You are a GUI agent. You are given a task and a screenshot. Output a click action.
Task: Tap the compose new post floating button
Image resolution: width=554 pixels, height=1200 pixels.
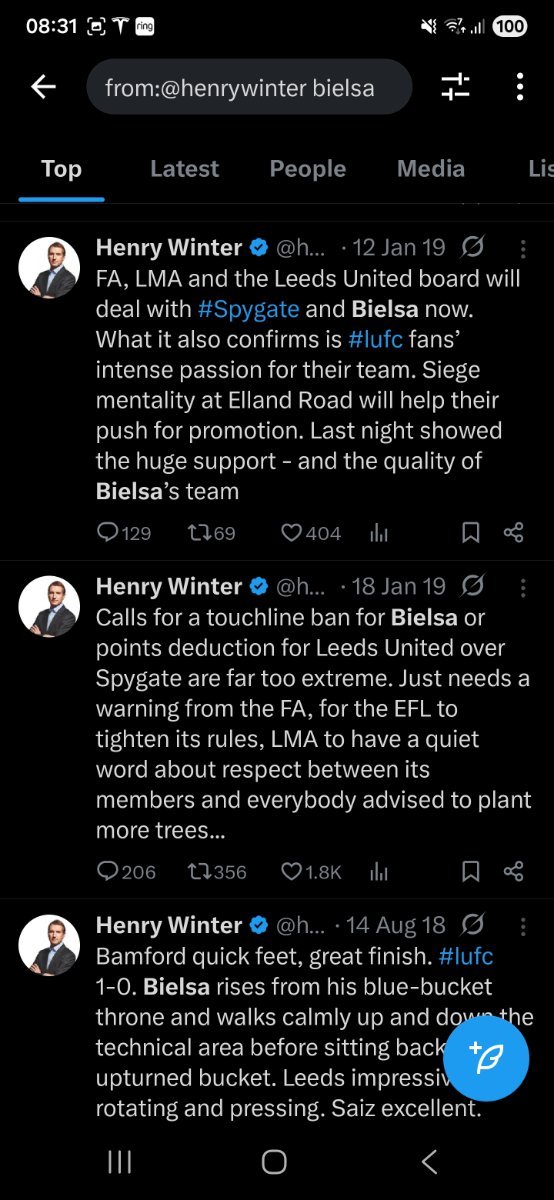tap(486, 1058)
